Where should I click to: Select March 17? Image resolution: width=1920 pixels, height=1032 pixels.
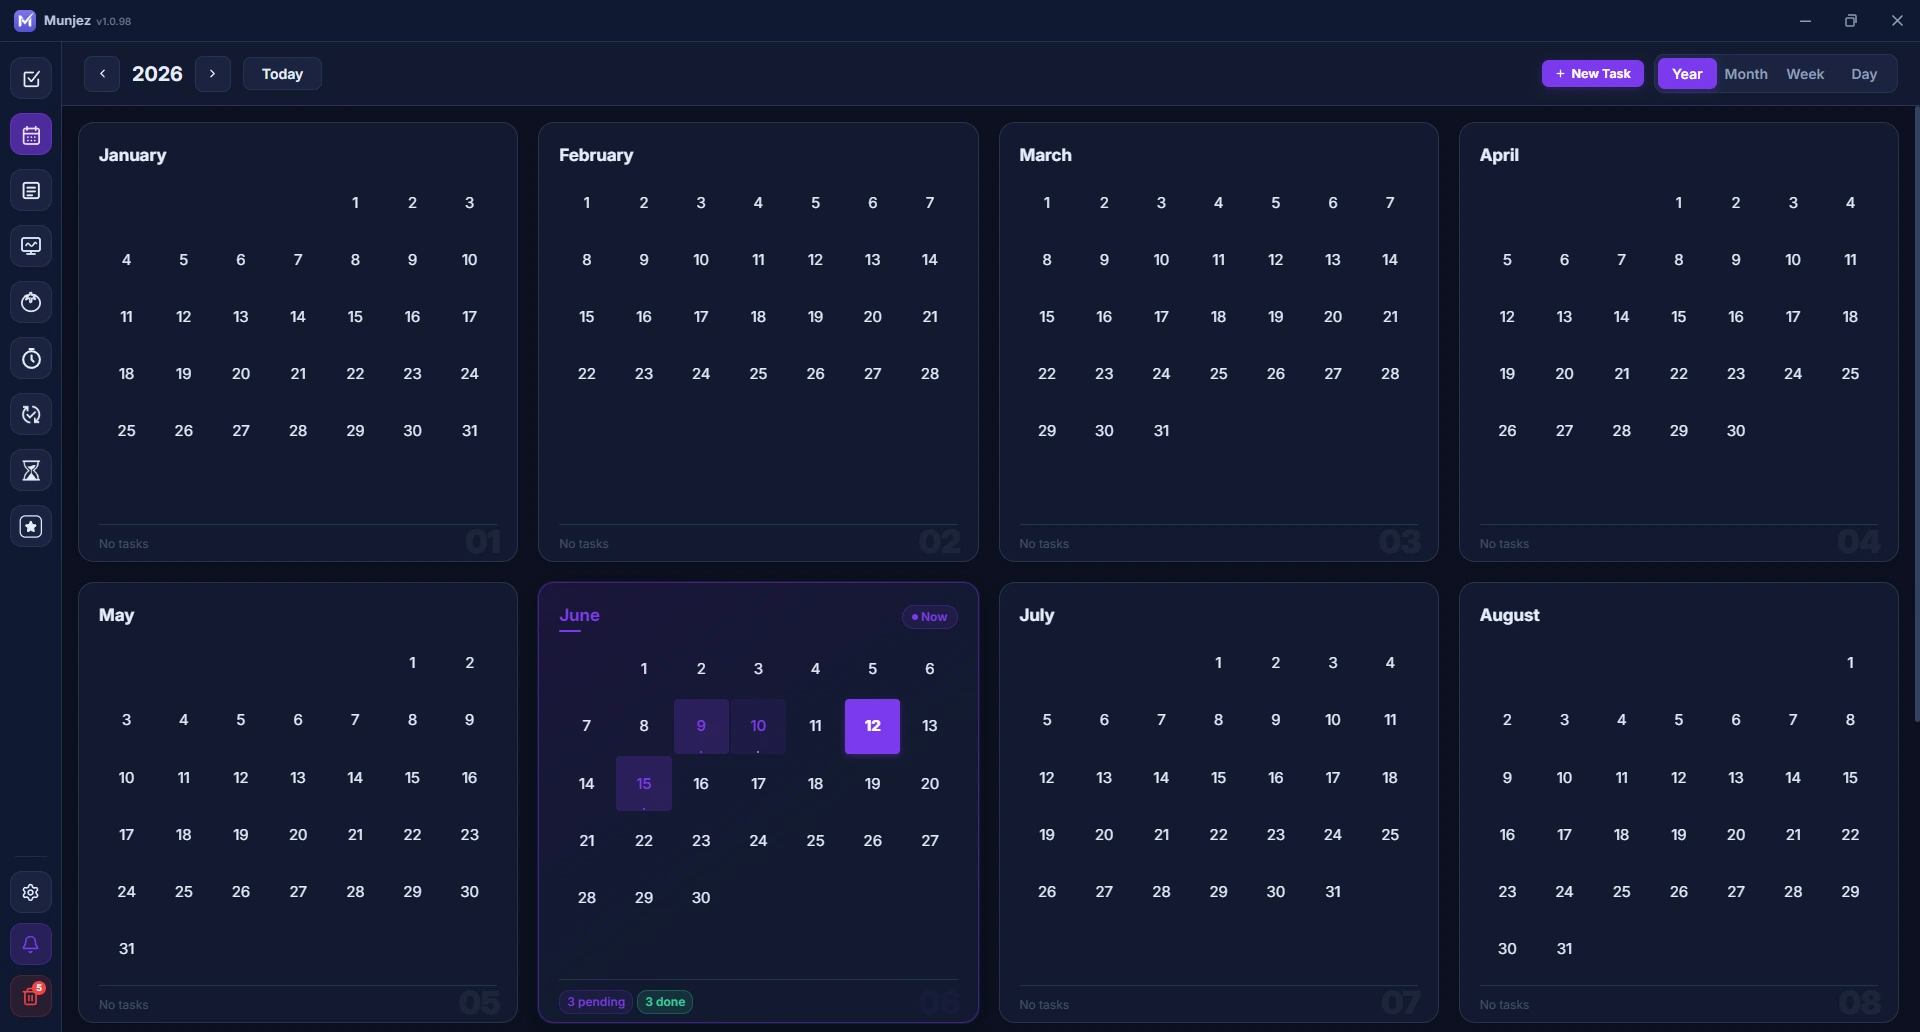(1161, 317)
